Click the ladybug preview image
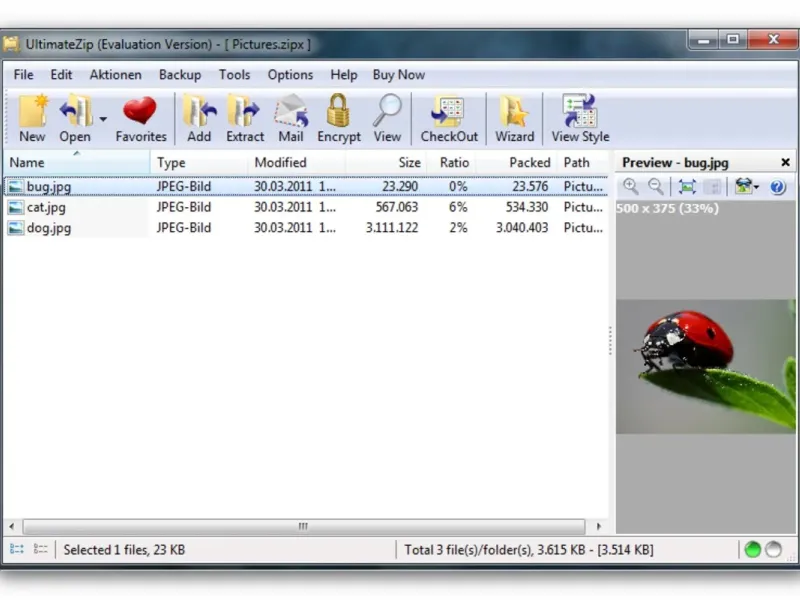800x600 pixels. click(706, 366)
